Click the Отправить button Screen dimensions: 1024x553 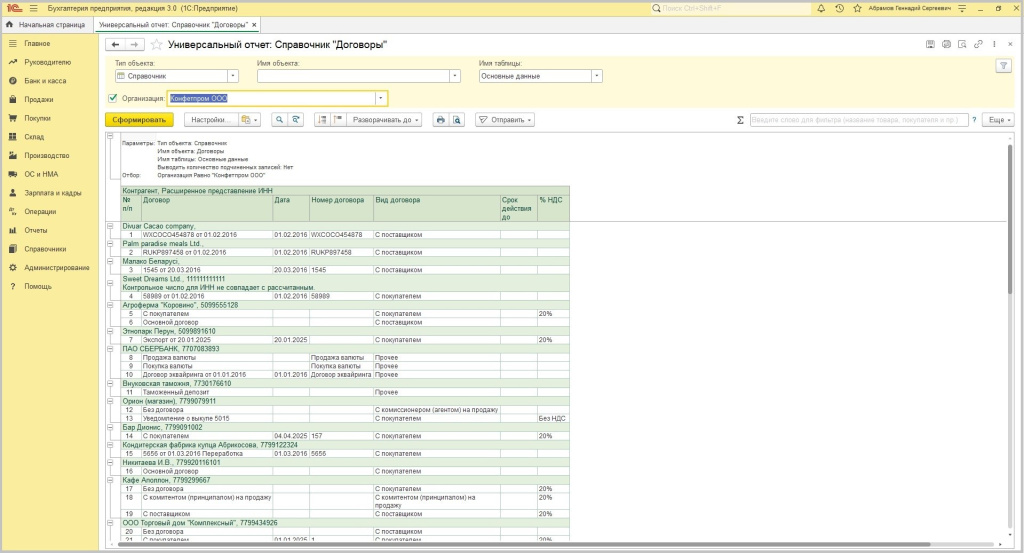click(x=505, y=120)
